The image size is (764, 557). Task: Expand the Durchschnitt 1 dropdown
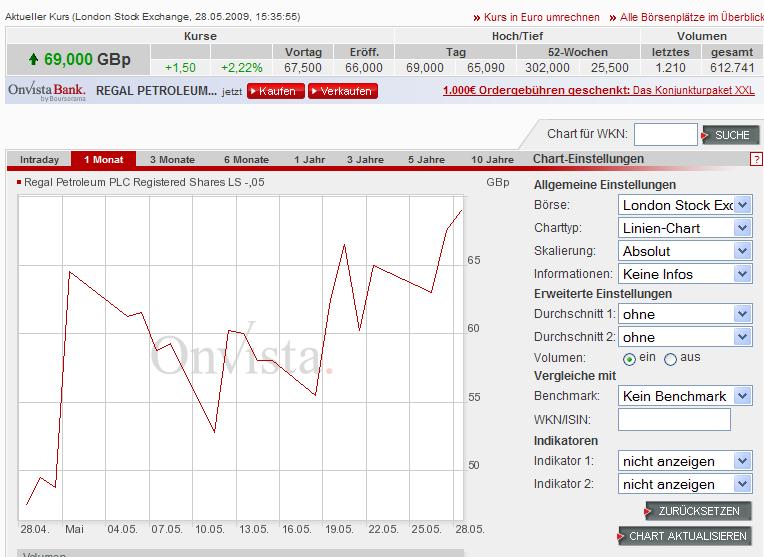[x=685, y=314]
